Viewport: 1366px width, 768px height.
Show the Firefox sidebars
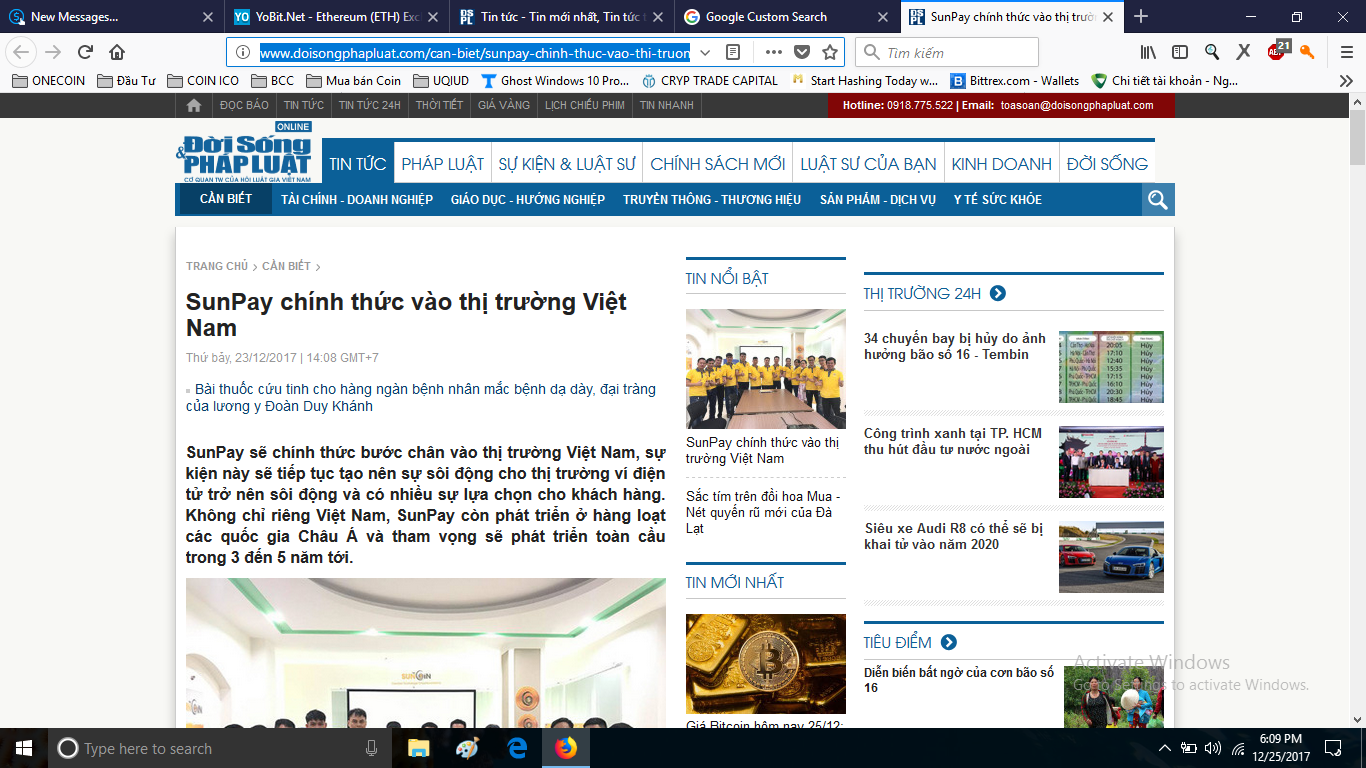coord(1180,52)
